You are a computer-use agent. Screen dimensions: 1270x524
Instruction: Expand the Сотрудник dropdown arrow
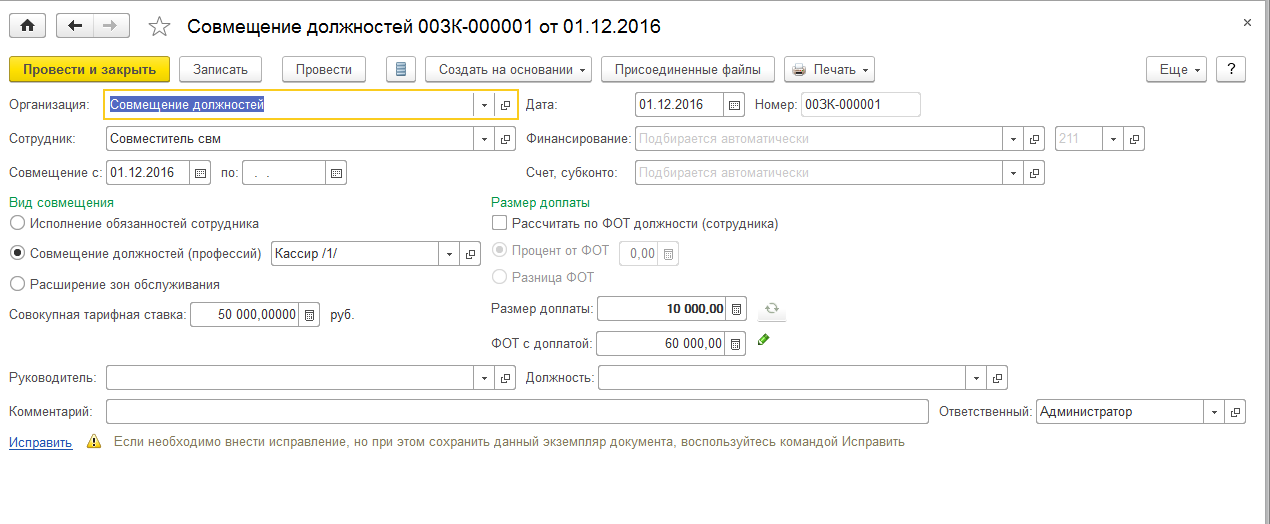pos(484,139)
